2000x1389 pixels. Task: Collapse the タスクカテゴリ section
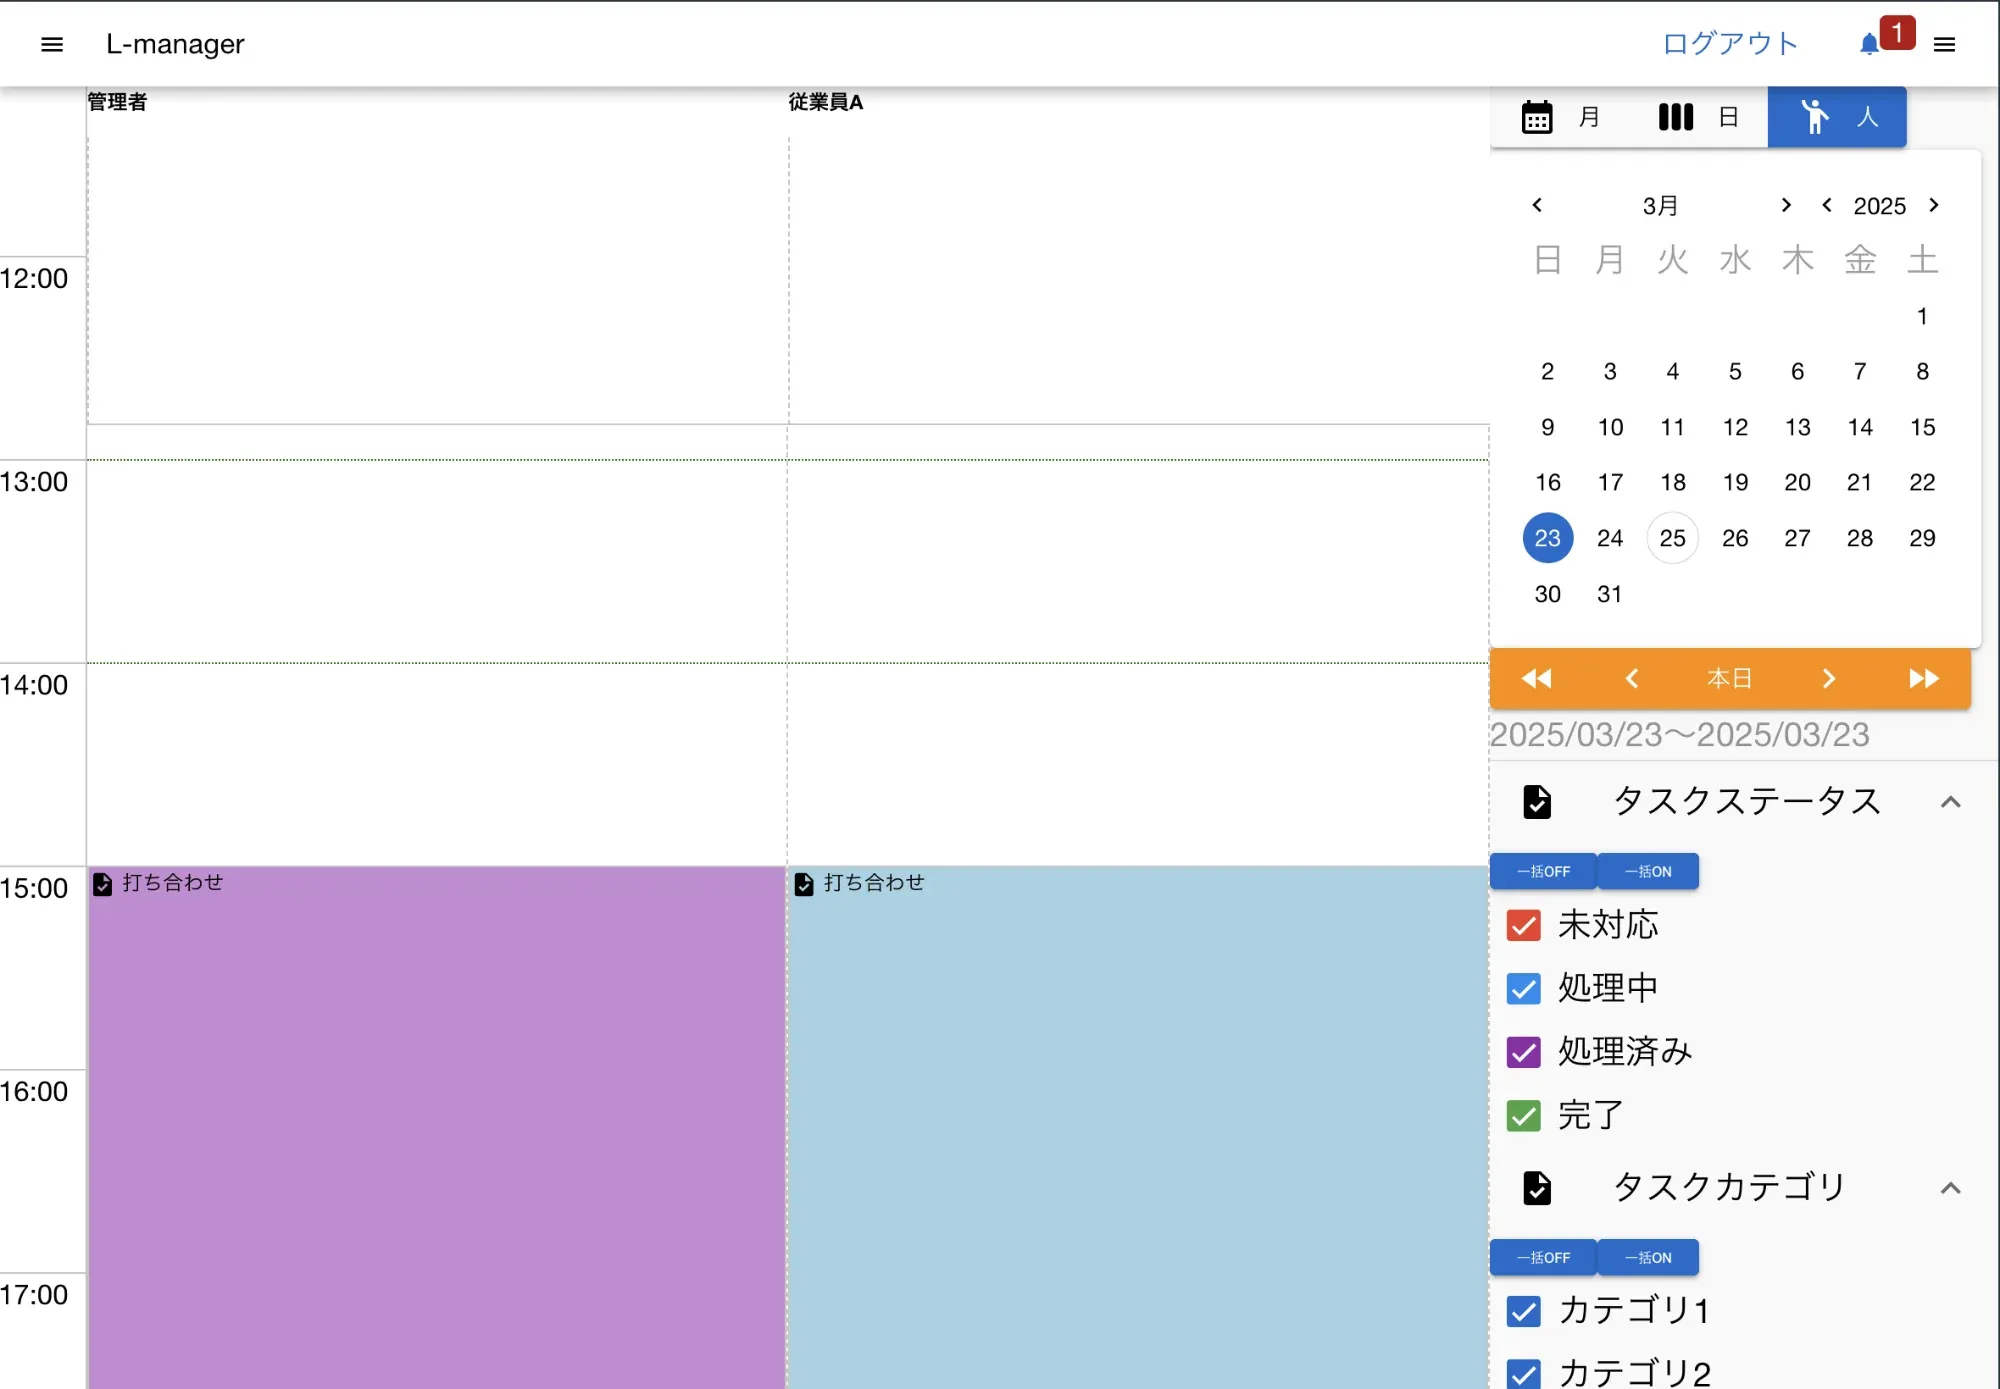coord(1950,1188)
